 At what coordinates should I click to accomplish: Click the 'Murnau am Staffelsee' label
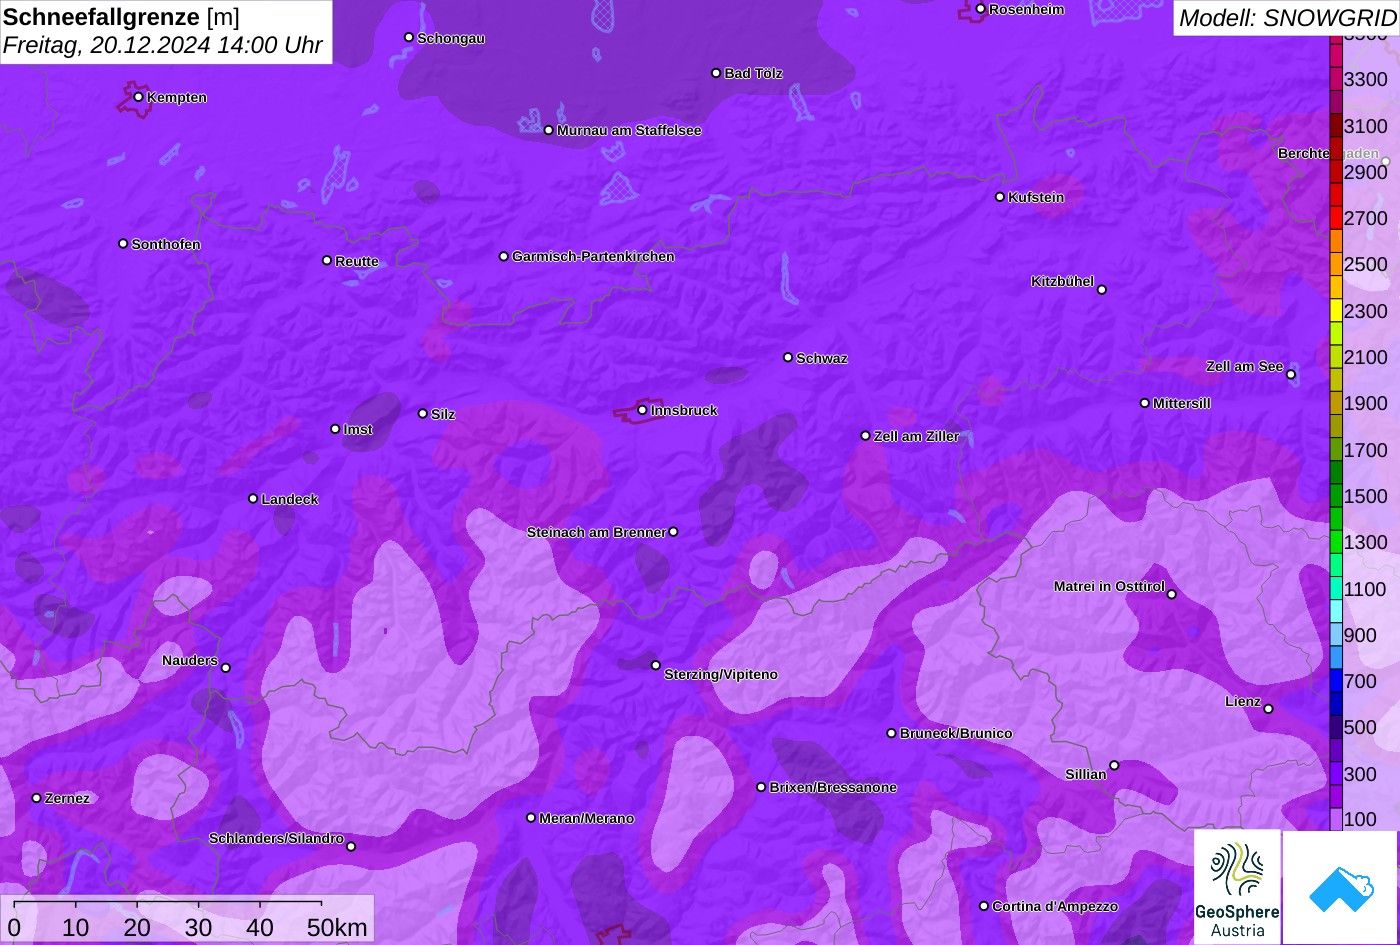click(x=629, y=130)
